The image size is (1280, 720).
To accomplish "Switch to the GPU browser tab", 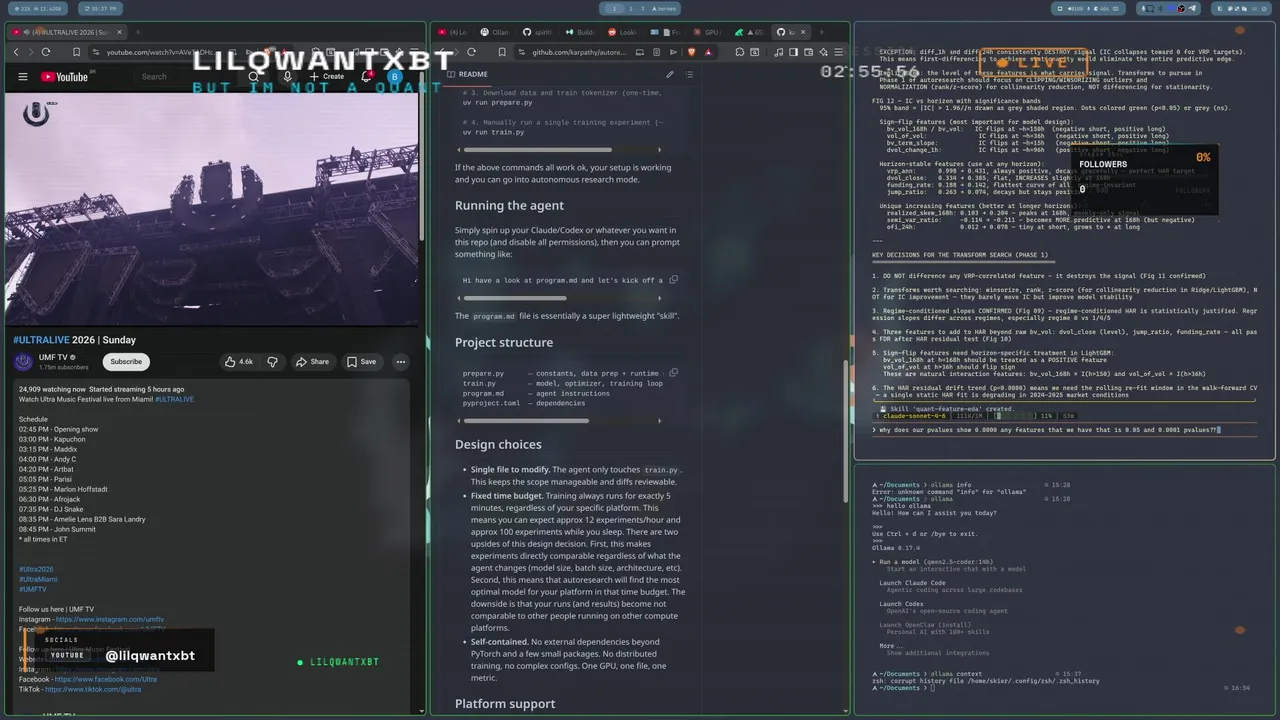I will coord(708,32).
